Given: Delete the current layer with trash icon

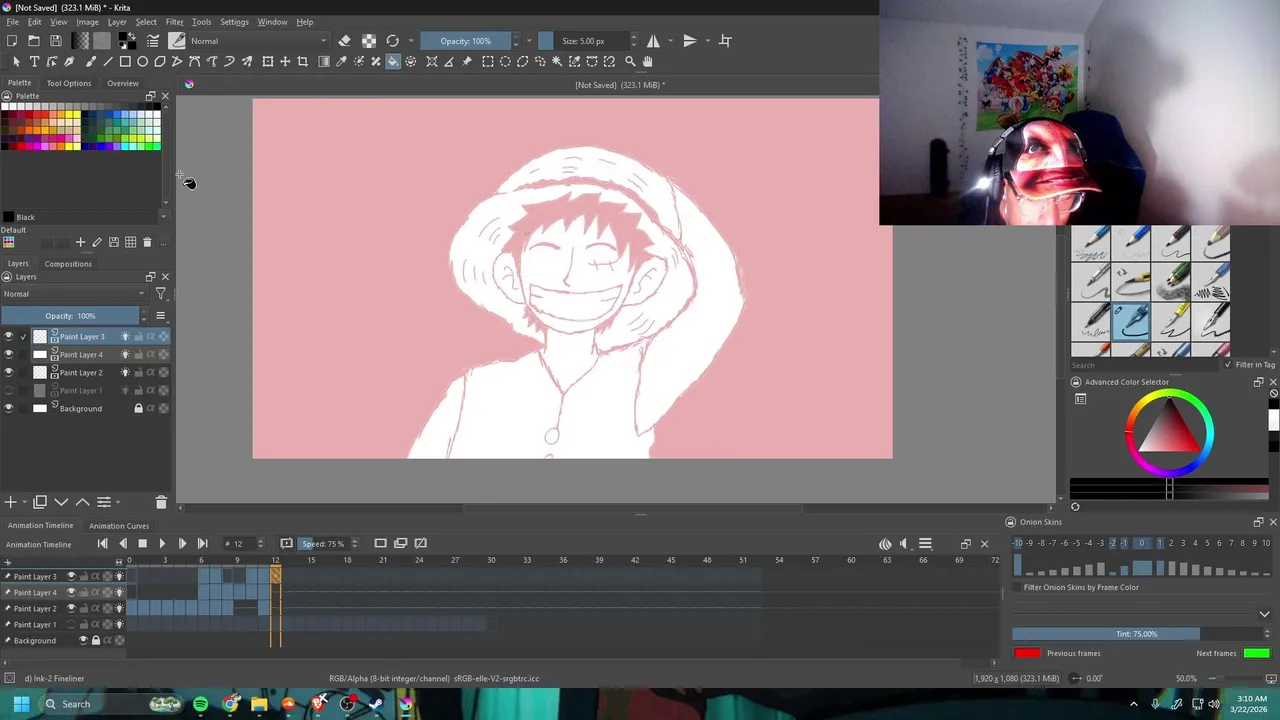Looking at the screenshot, I should click(161, 502).
